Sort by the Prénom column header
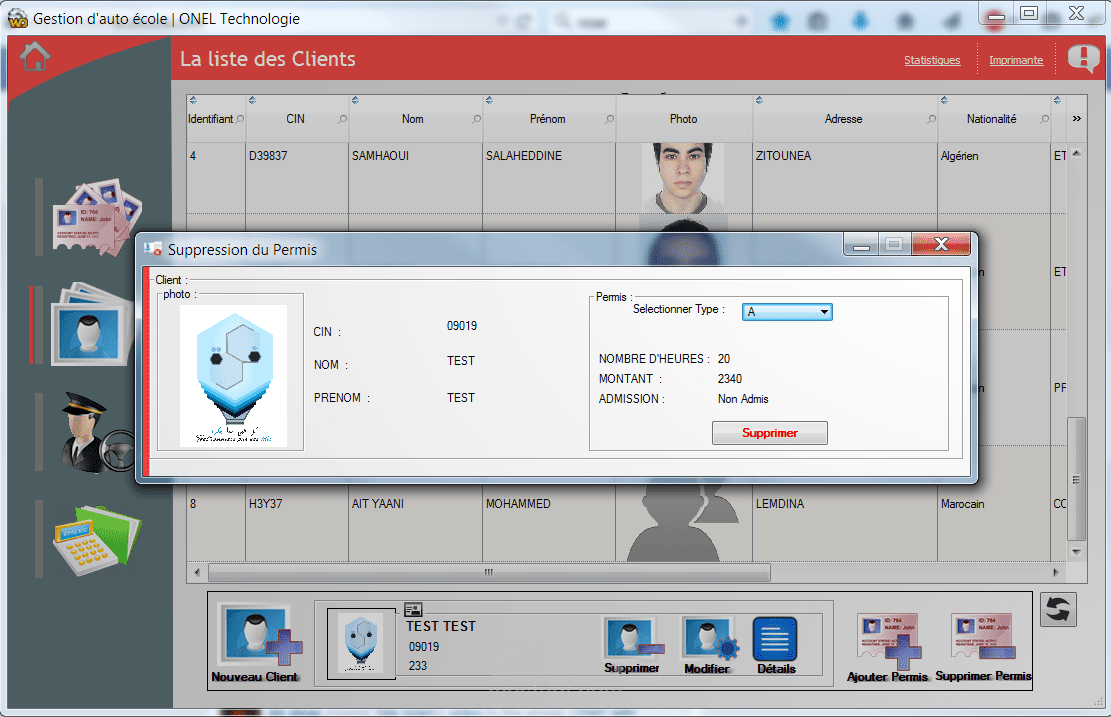The width and height of the screenshot is (1111, 717). click(548, 119)
